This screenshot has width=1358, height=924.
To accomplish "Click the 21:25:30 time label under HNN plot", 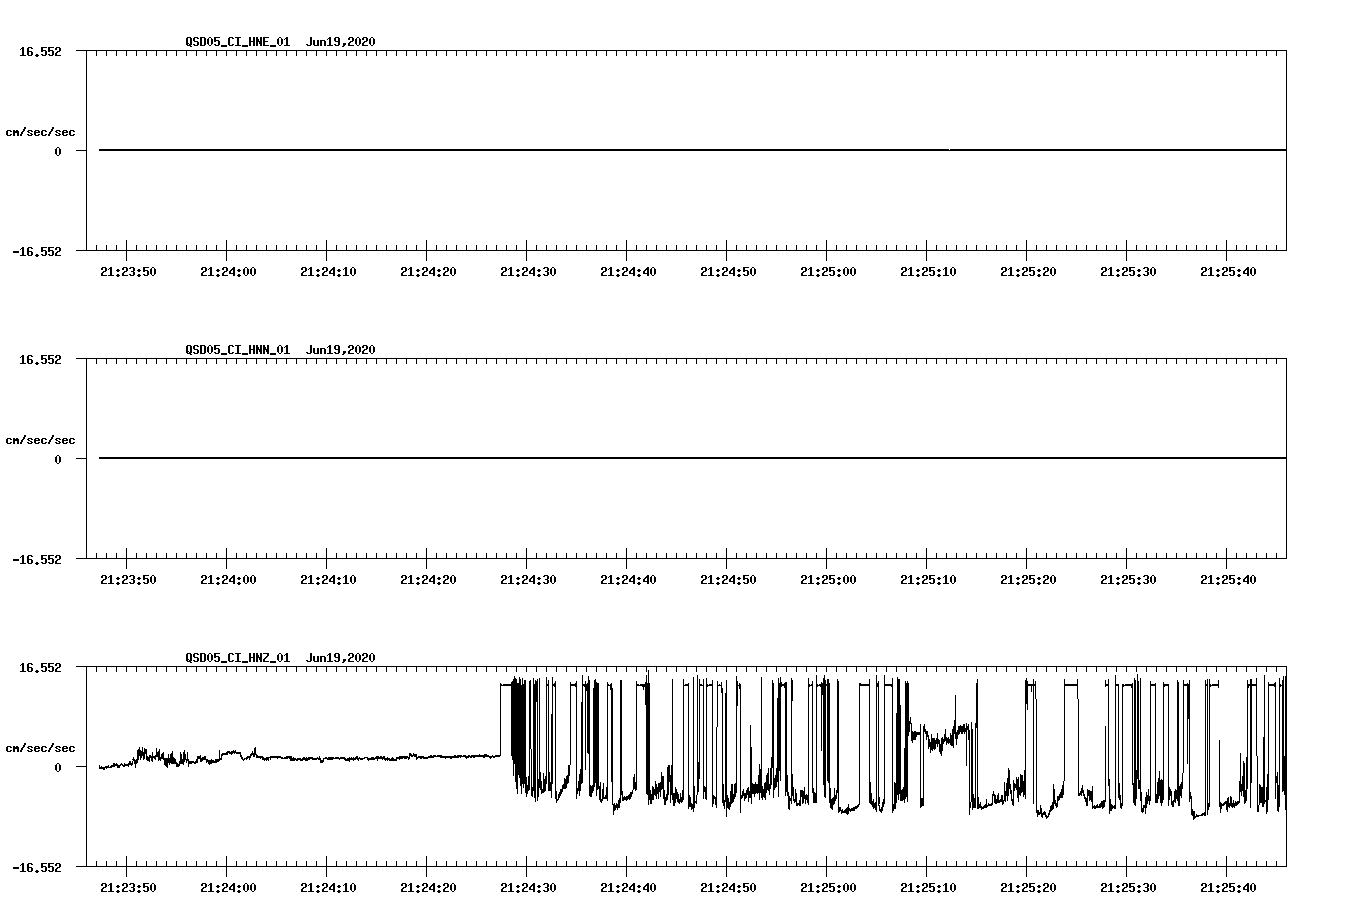I will click(1128, 580).
